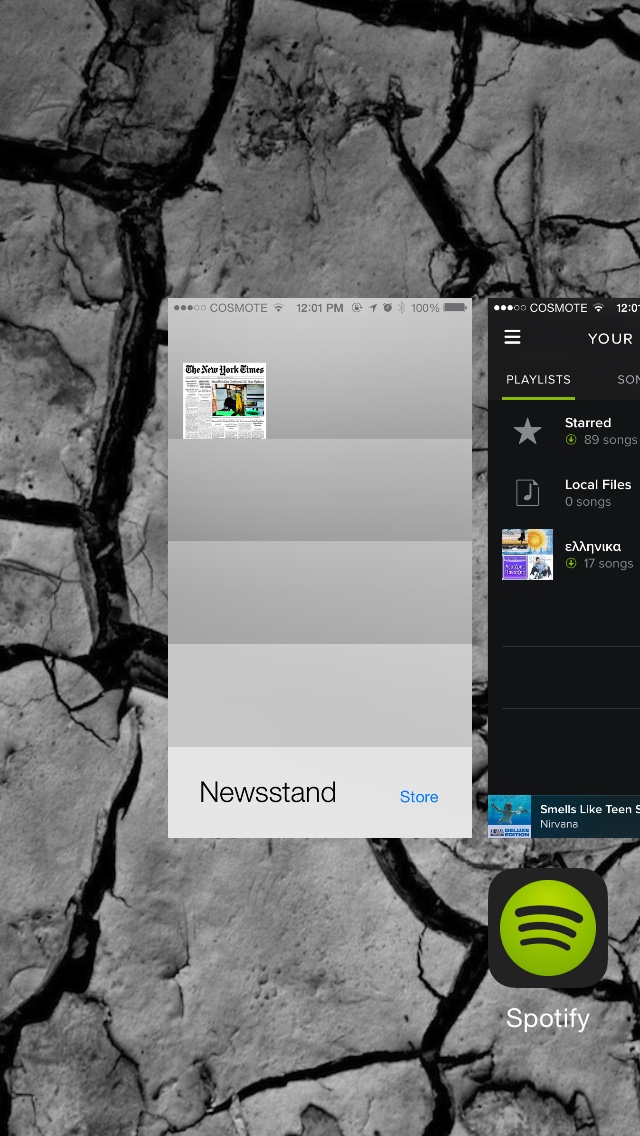Viewport: 640px width, 1136px height.
Task: Tap the download indicator beside 89 songs
Action: (x=571, y=440)
